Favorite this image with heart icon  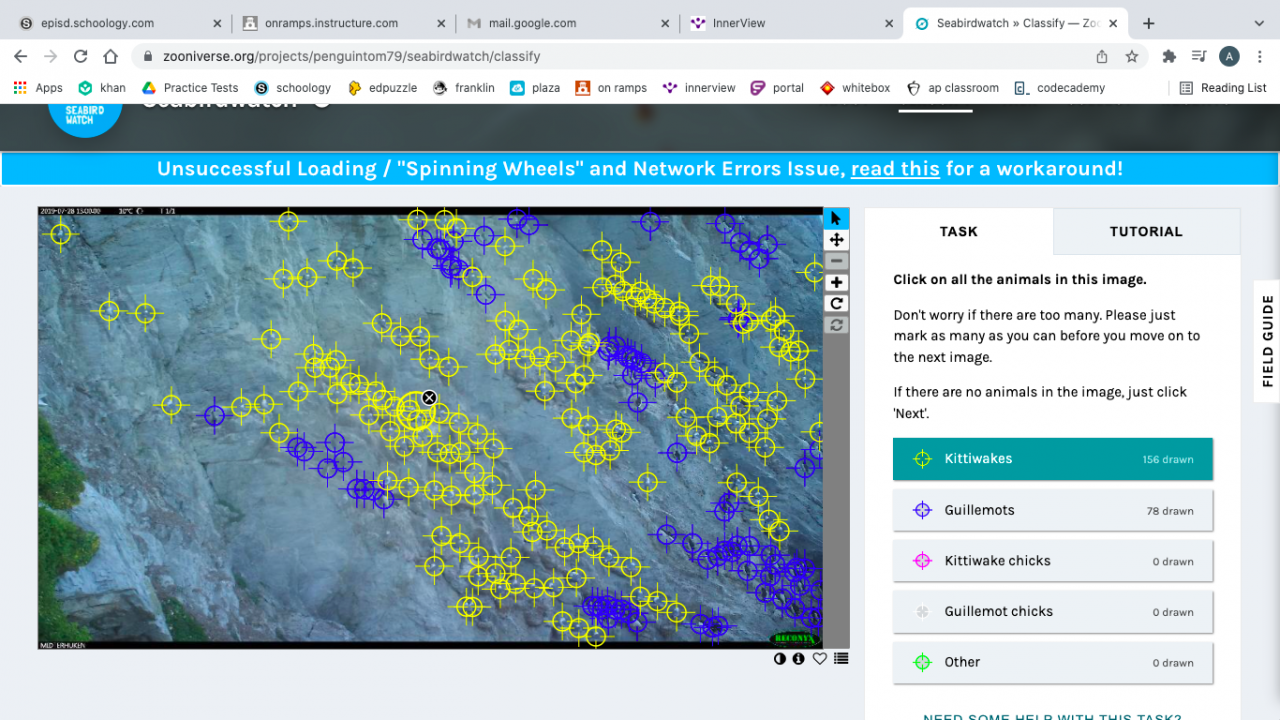(820, 658)
